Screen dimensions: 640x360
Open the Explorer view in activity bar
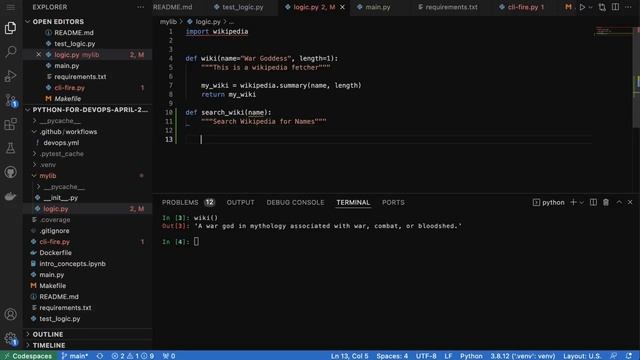(x=11, y=28)
